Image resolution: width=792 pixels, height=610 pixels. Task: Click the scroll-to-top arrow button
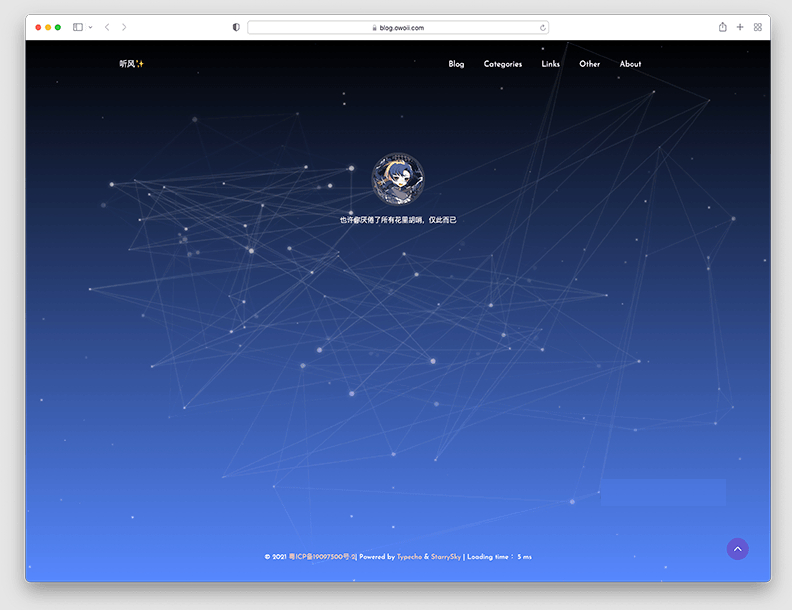pyautogui.click(x=737, y=549)
